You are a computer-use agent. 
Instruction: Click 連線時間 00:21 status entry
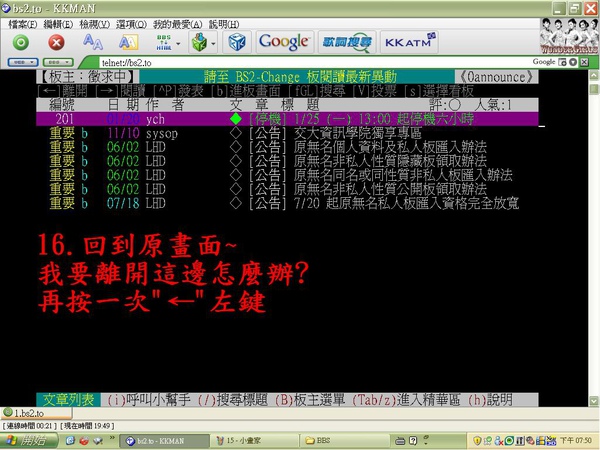tap(29, 426)
